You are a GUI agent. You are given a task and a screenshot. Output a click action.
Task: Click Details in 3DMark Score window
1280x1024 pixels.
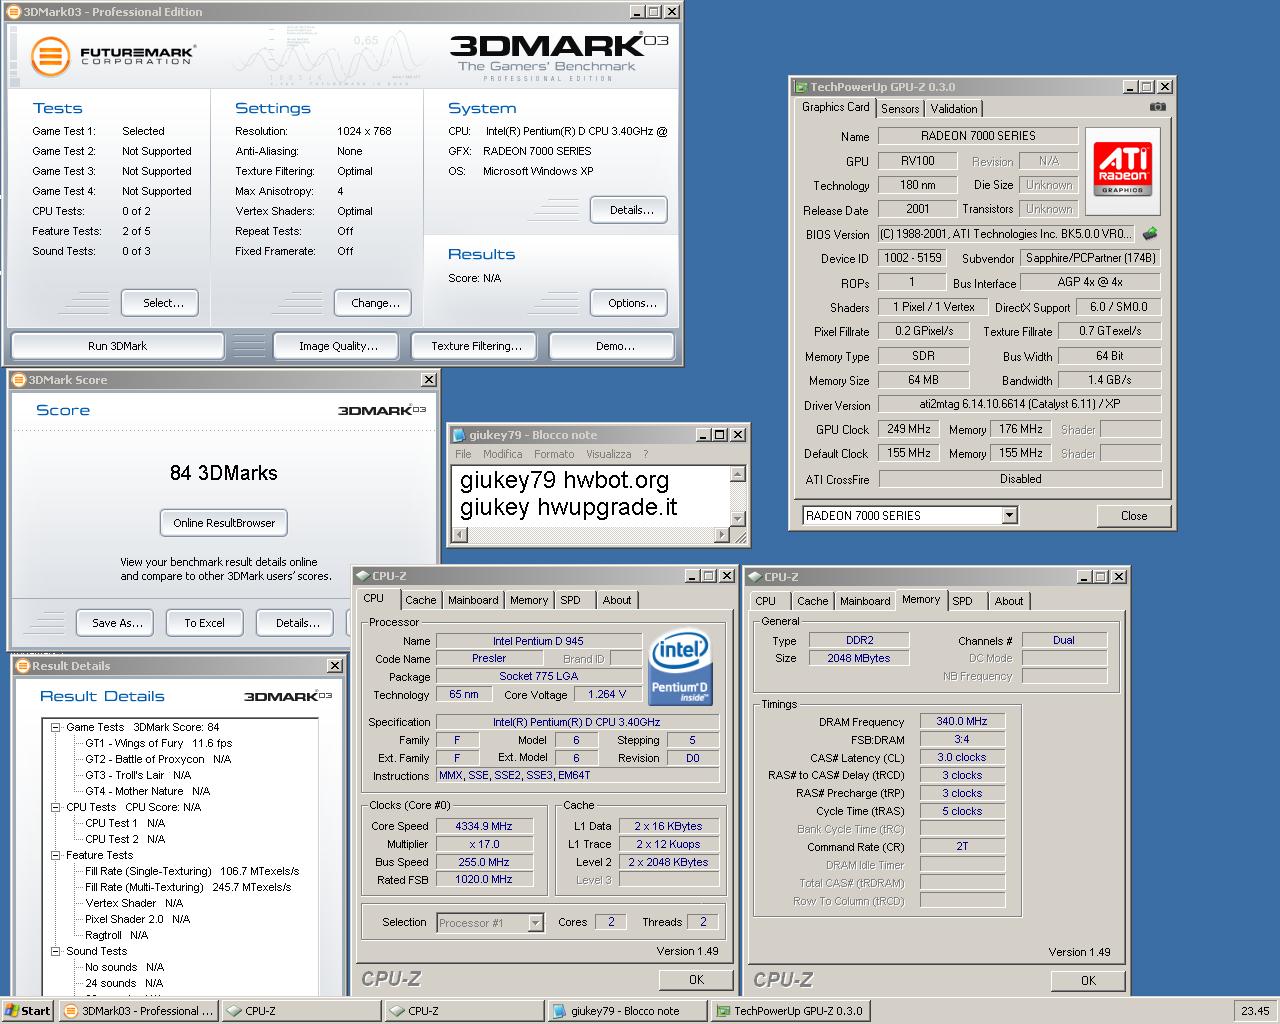click(x=295, y=623)
